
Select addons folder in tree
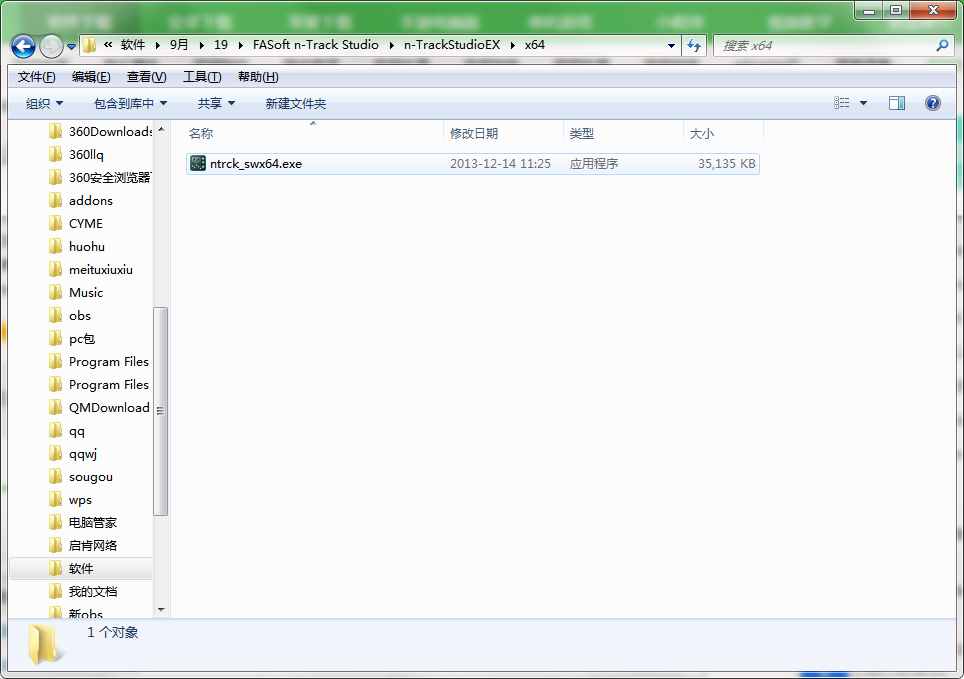click(81, 201)
